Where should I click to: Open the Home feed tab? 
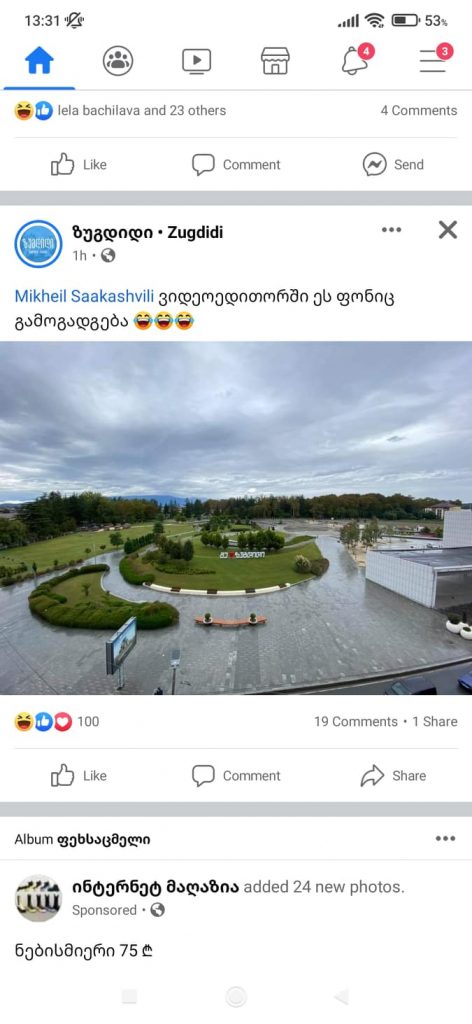coord(39,61)
